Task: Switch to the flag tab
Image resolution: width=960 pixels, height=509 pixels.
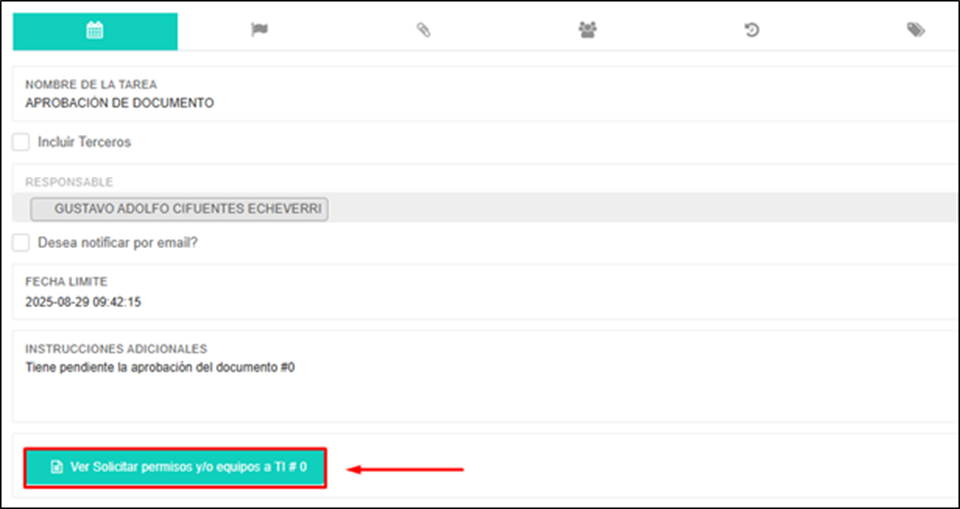Action: [259, 31]
